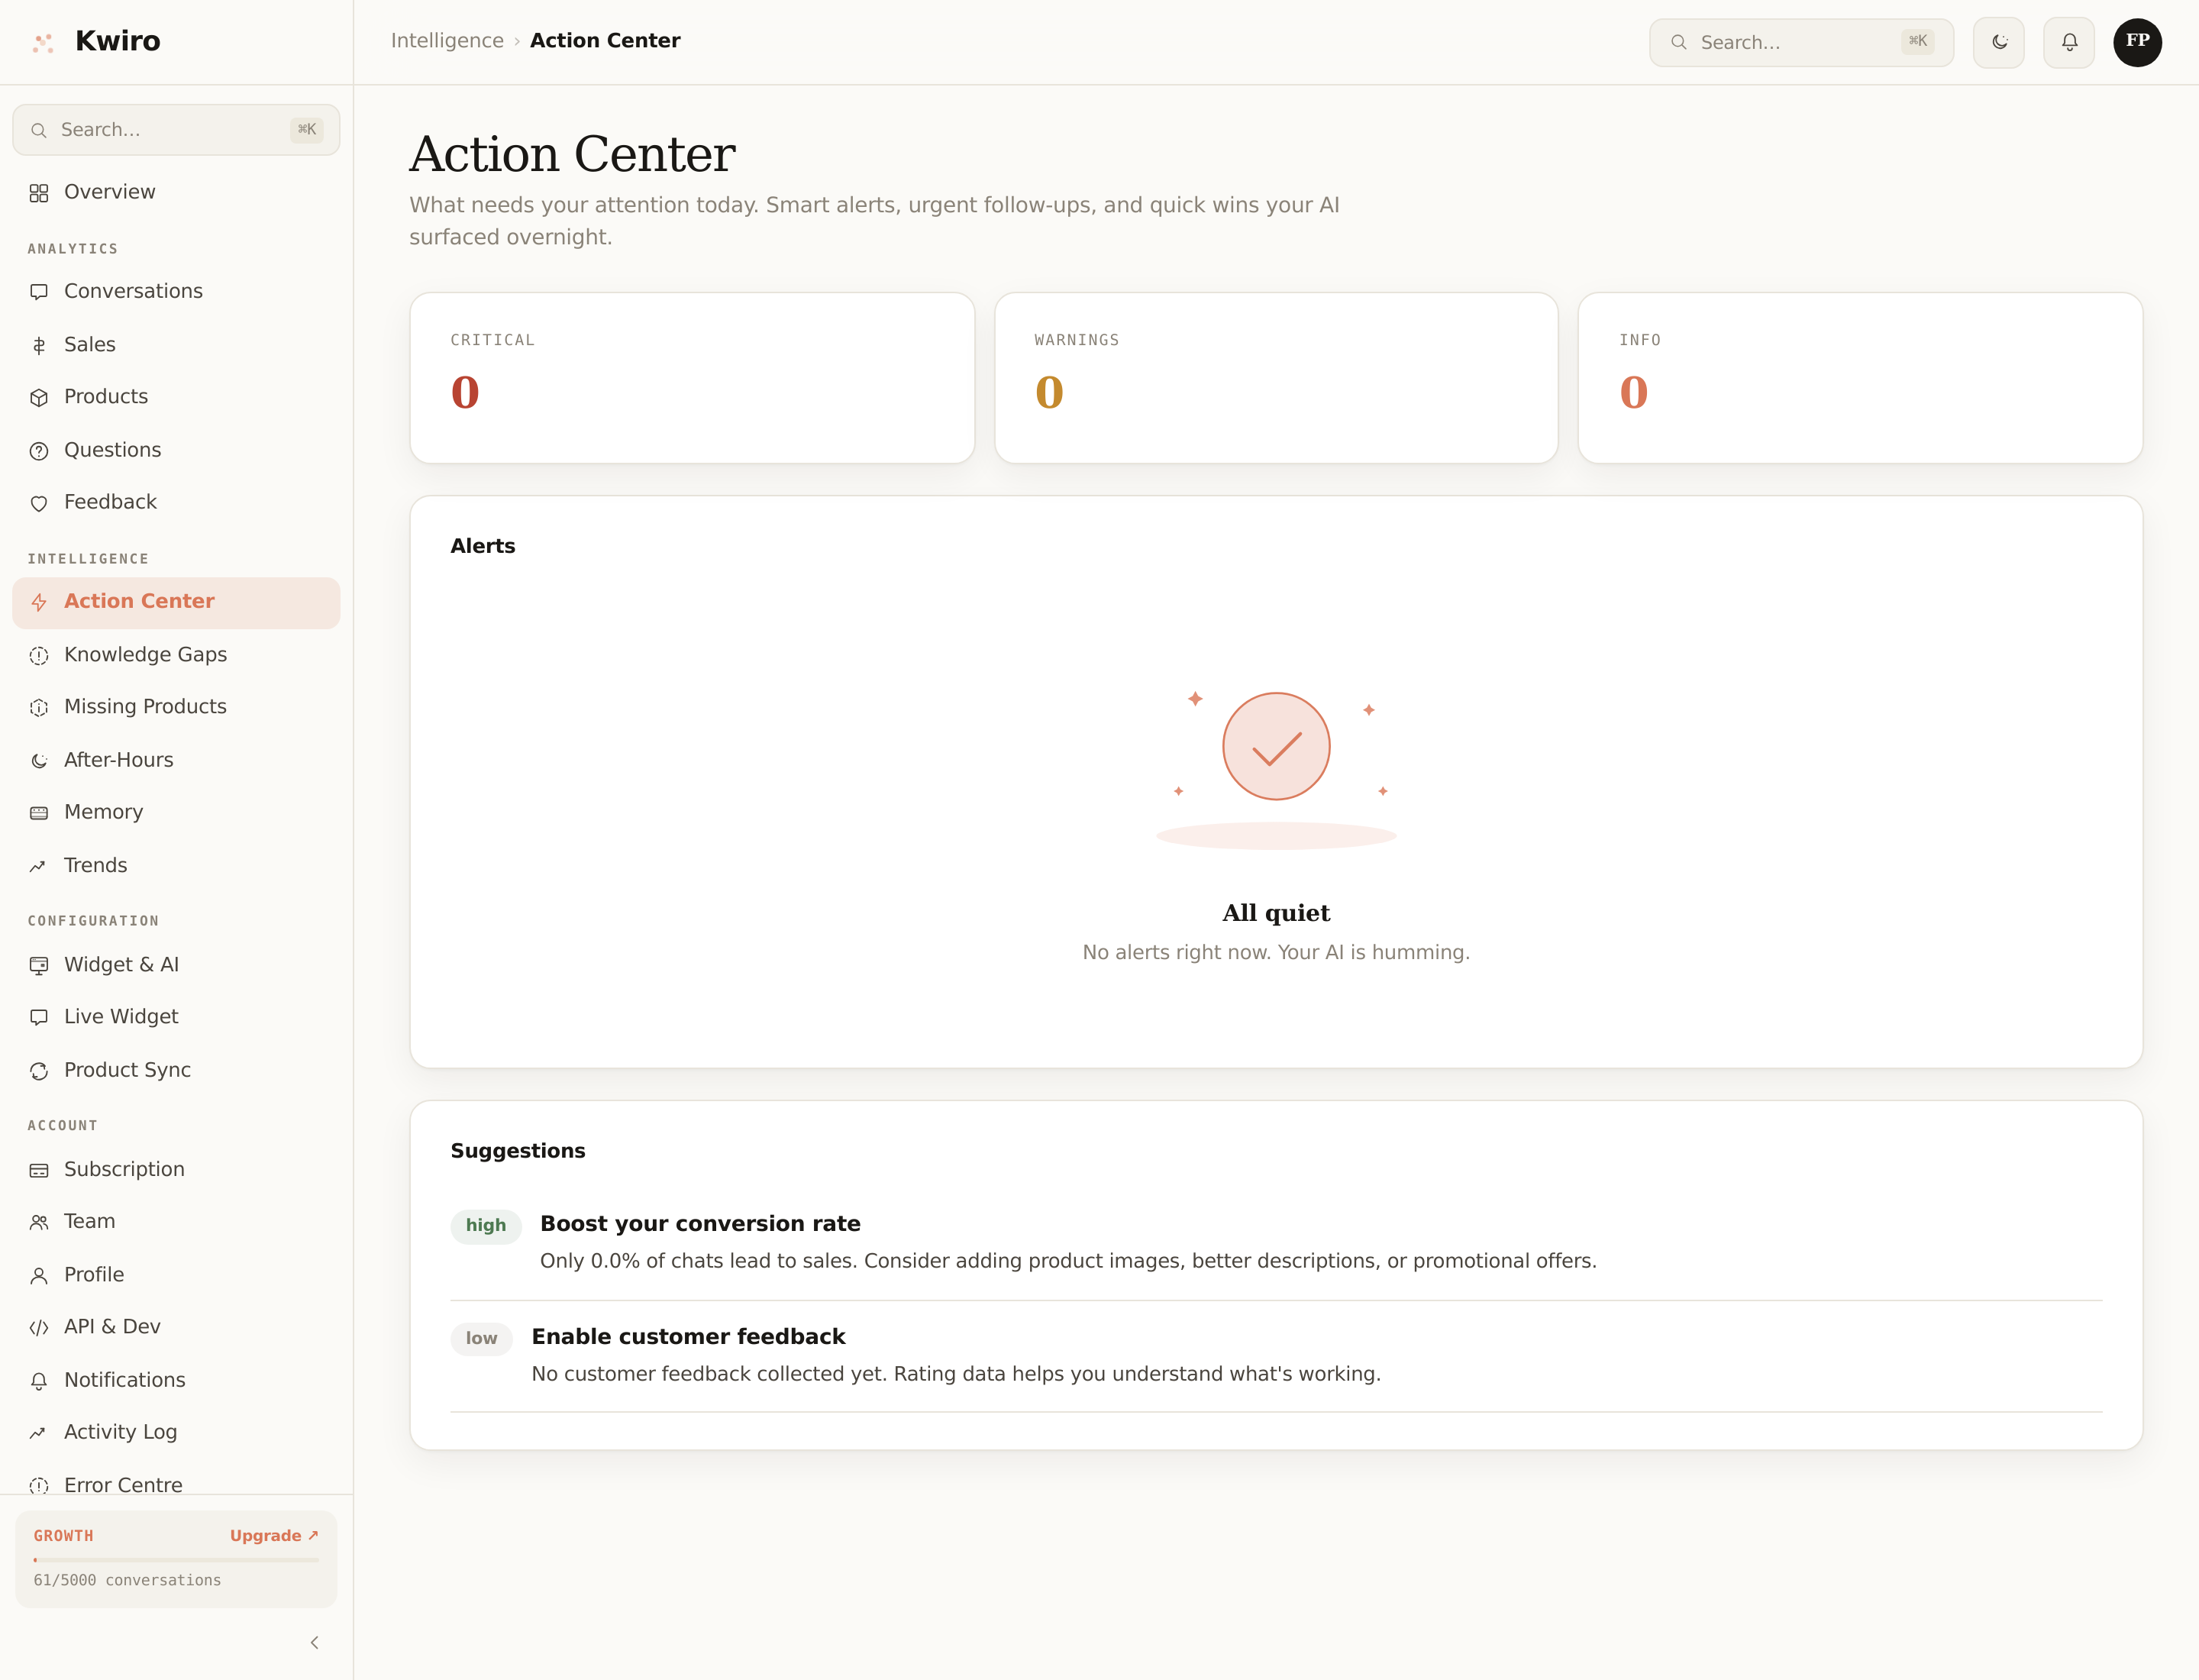Click the Subscription card icon

(39, 1170)
